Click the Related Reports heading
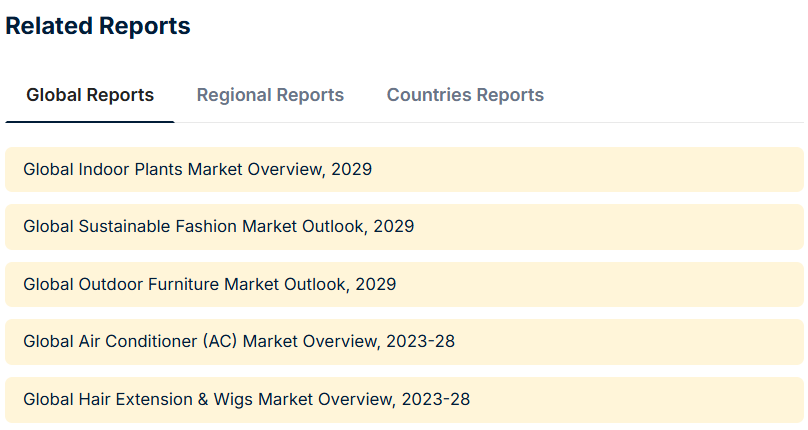This screenshot has width=808, height=430. [x=98, y=27]
